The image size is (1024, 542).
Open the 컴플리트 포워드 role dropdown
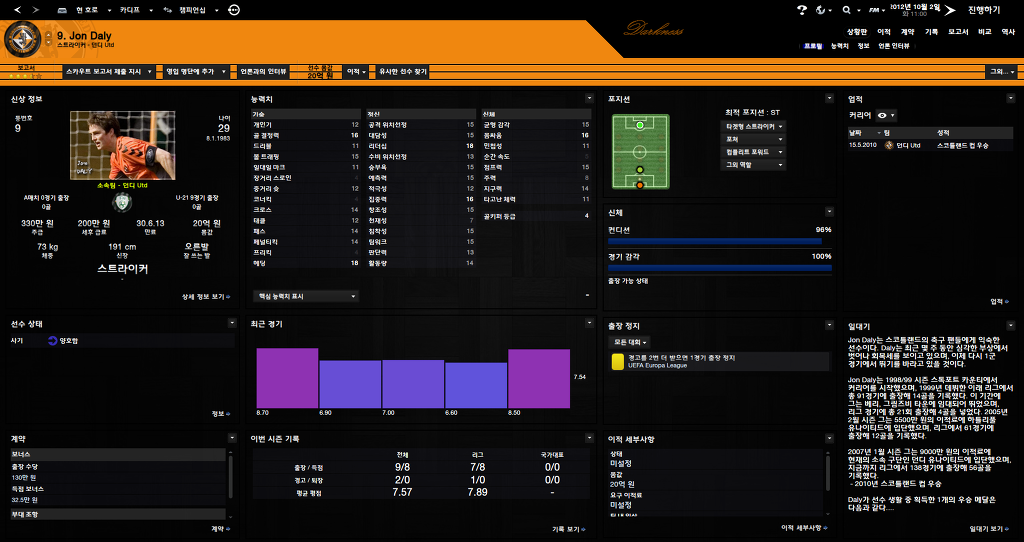[x=753, y=151]
